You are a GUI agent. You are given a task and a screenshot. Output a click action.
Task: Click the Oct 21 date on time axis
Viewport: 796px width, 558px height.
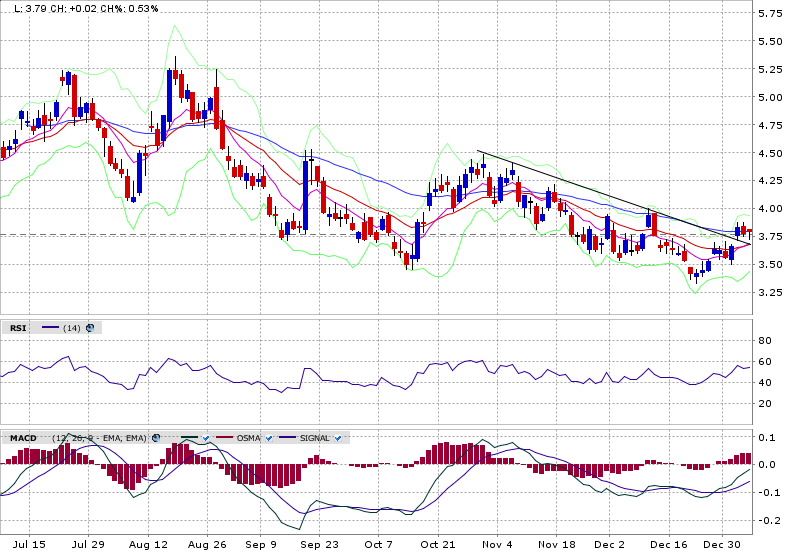437,544
